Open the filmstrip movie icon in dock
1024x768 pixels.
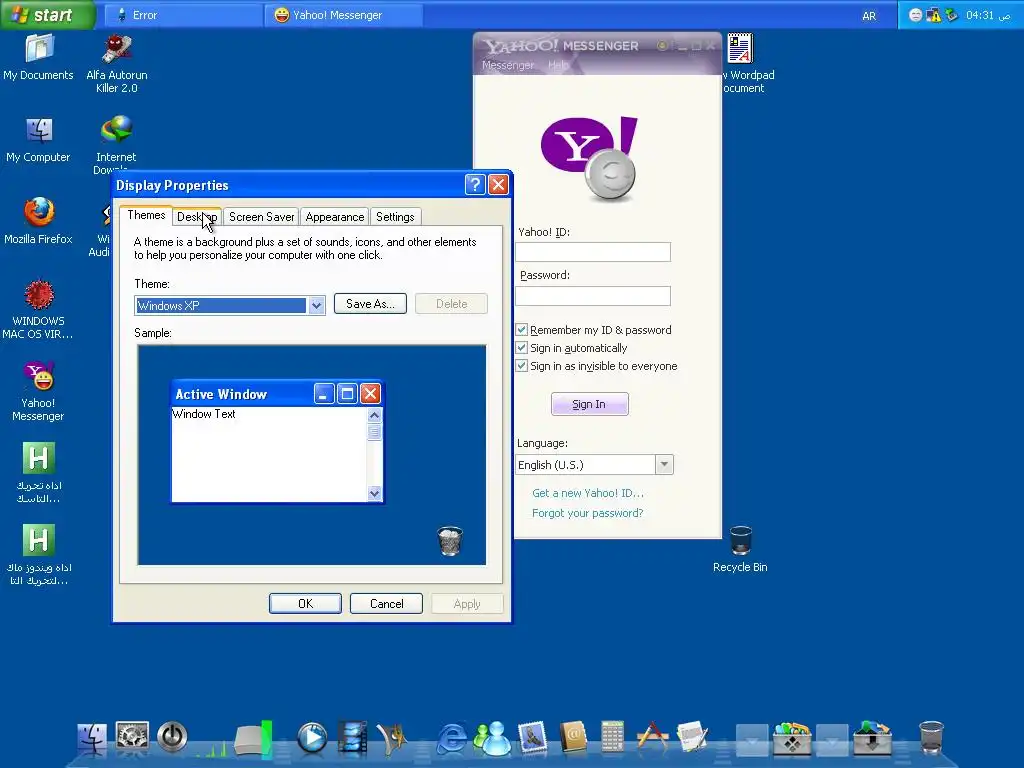(x=352, y=738)
